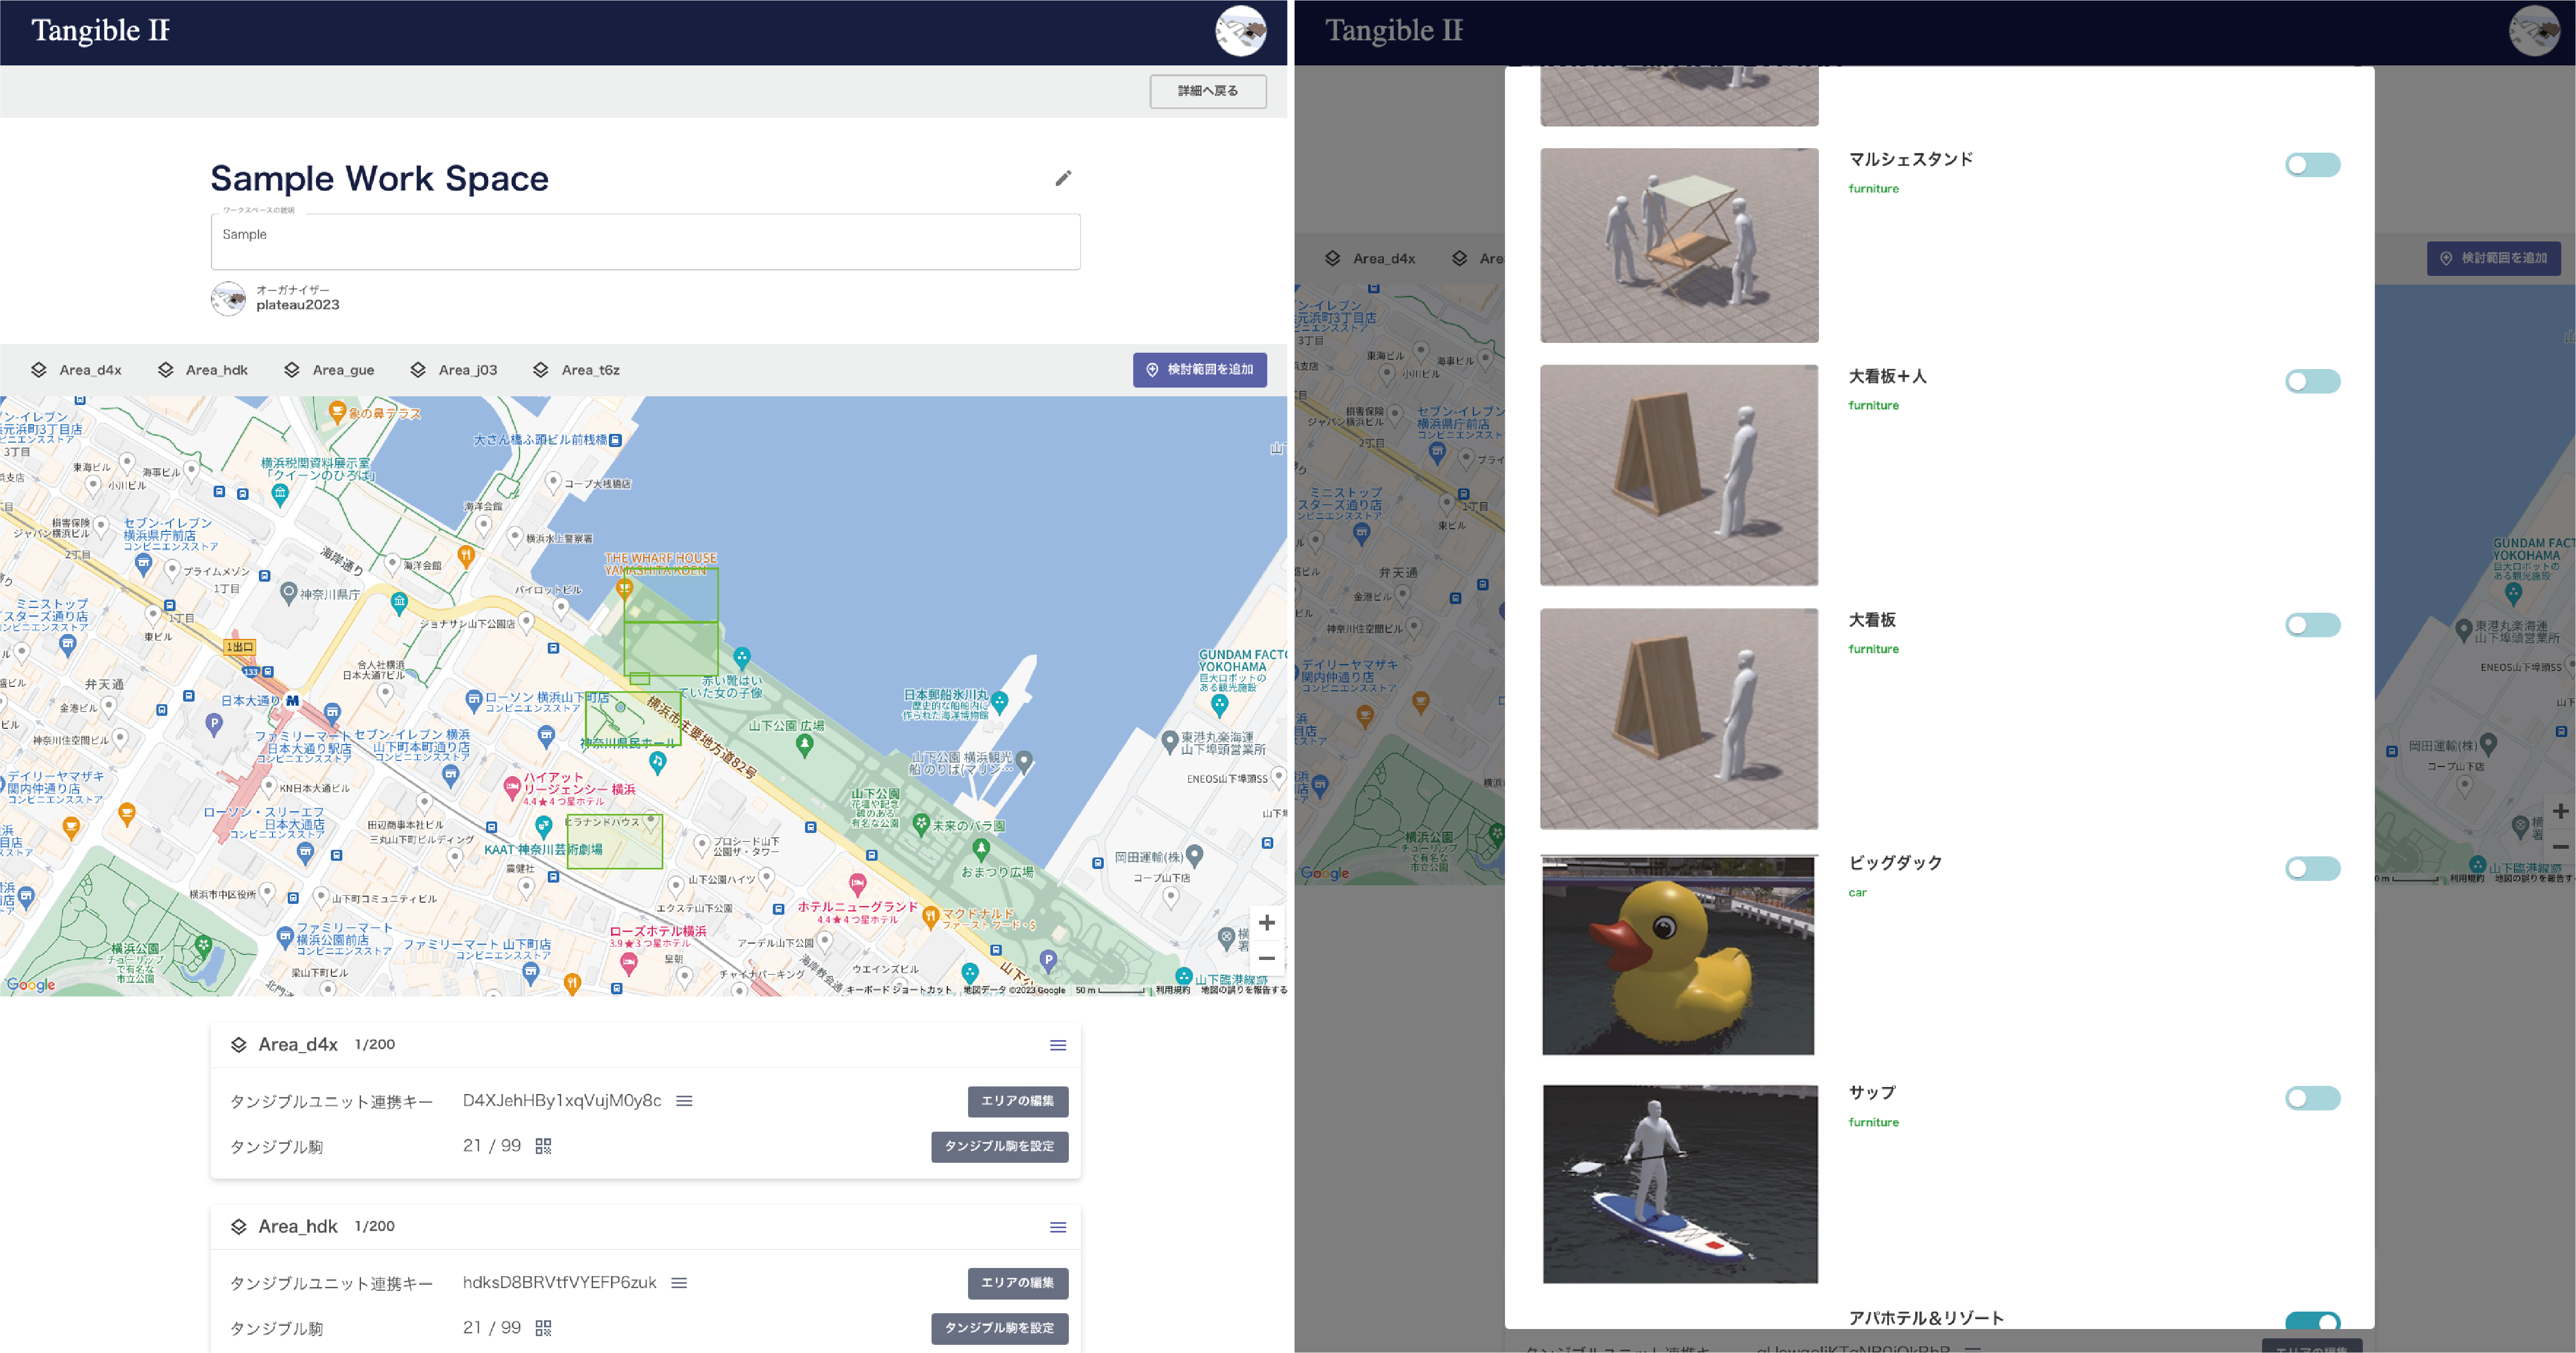The height and width of the screenshot is (1353, 2576).
Task: Click the Tangible II logo in right window
Action: pyautogui.click(x=1394, y=31)
